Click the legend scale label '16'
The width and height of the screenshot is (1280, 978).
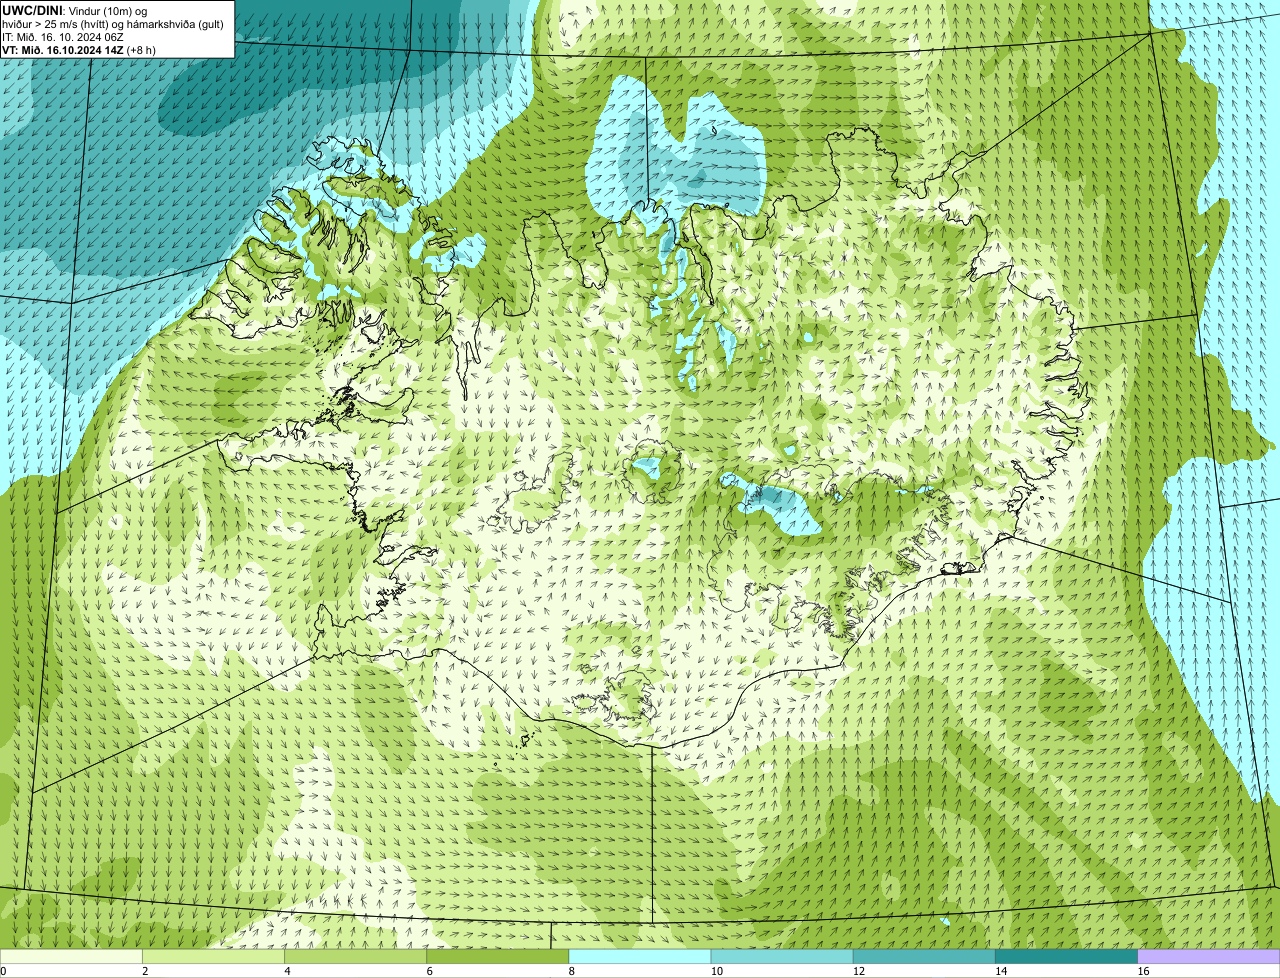click(1143, 971)
